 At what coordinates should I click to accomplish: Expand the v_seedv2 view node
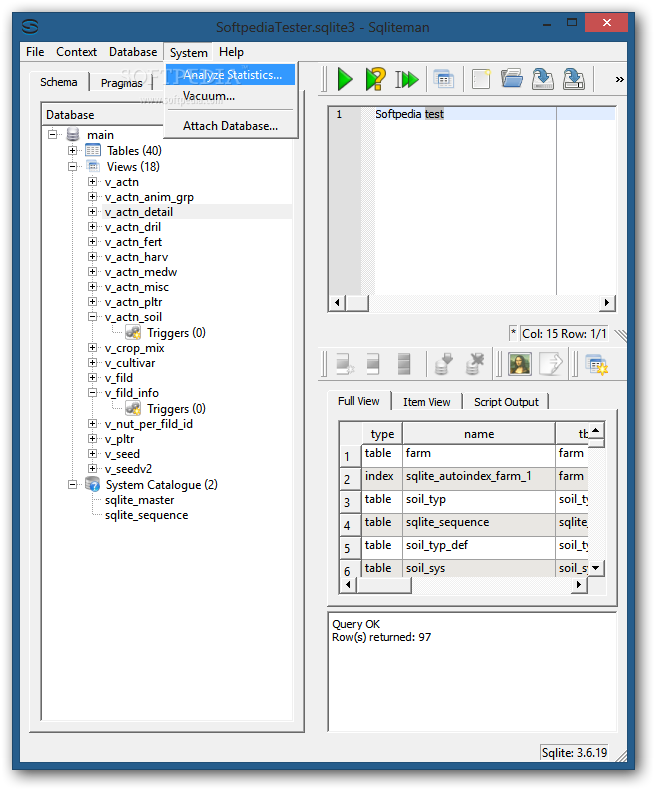pos(92,468)
